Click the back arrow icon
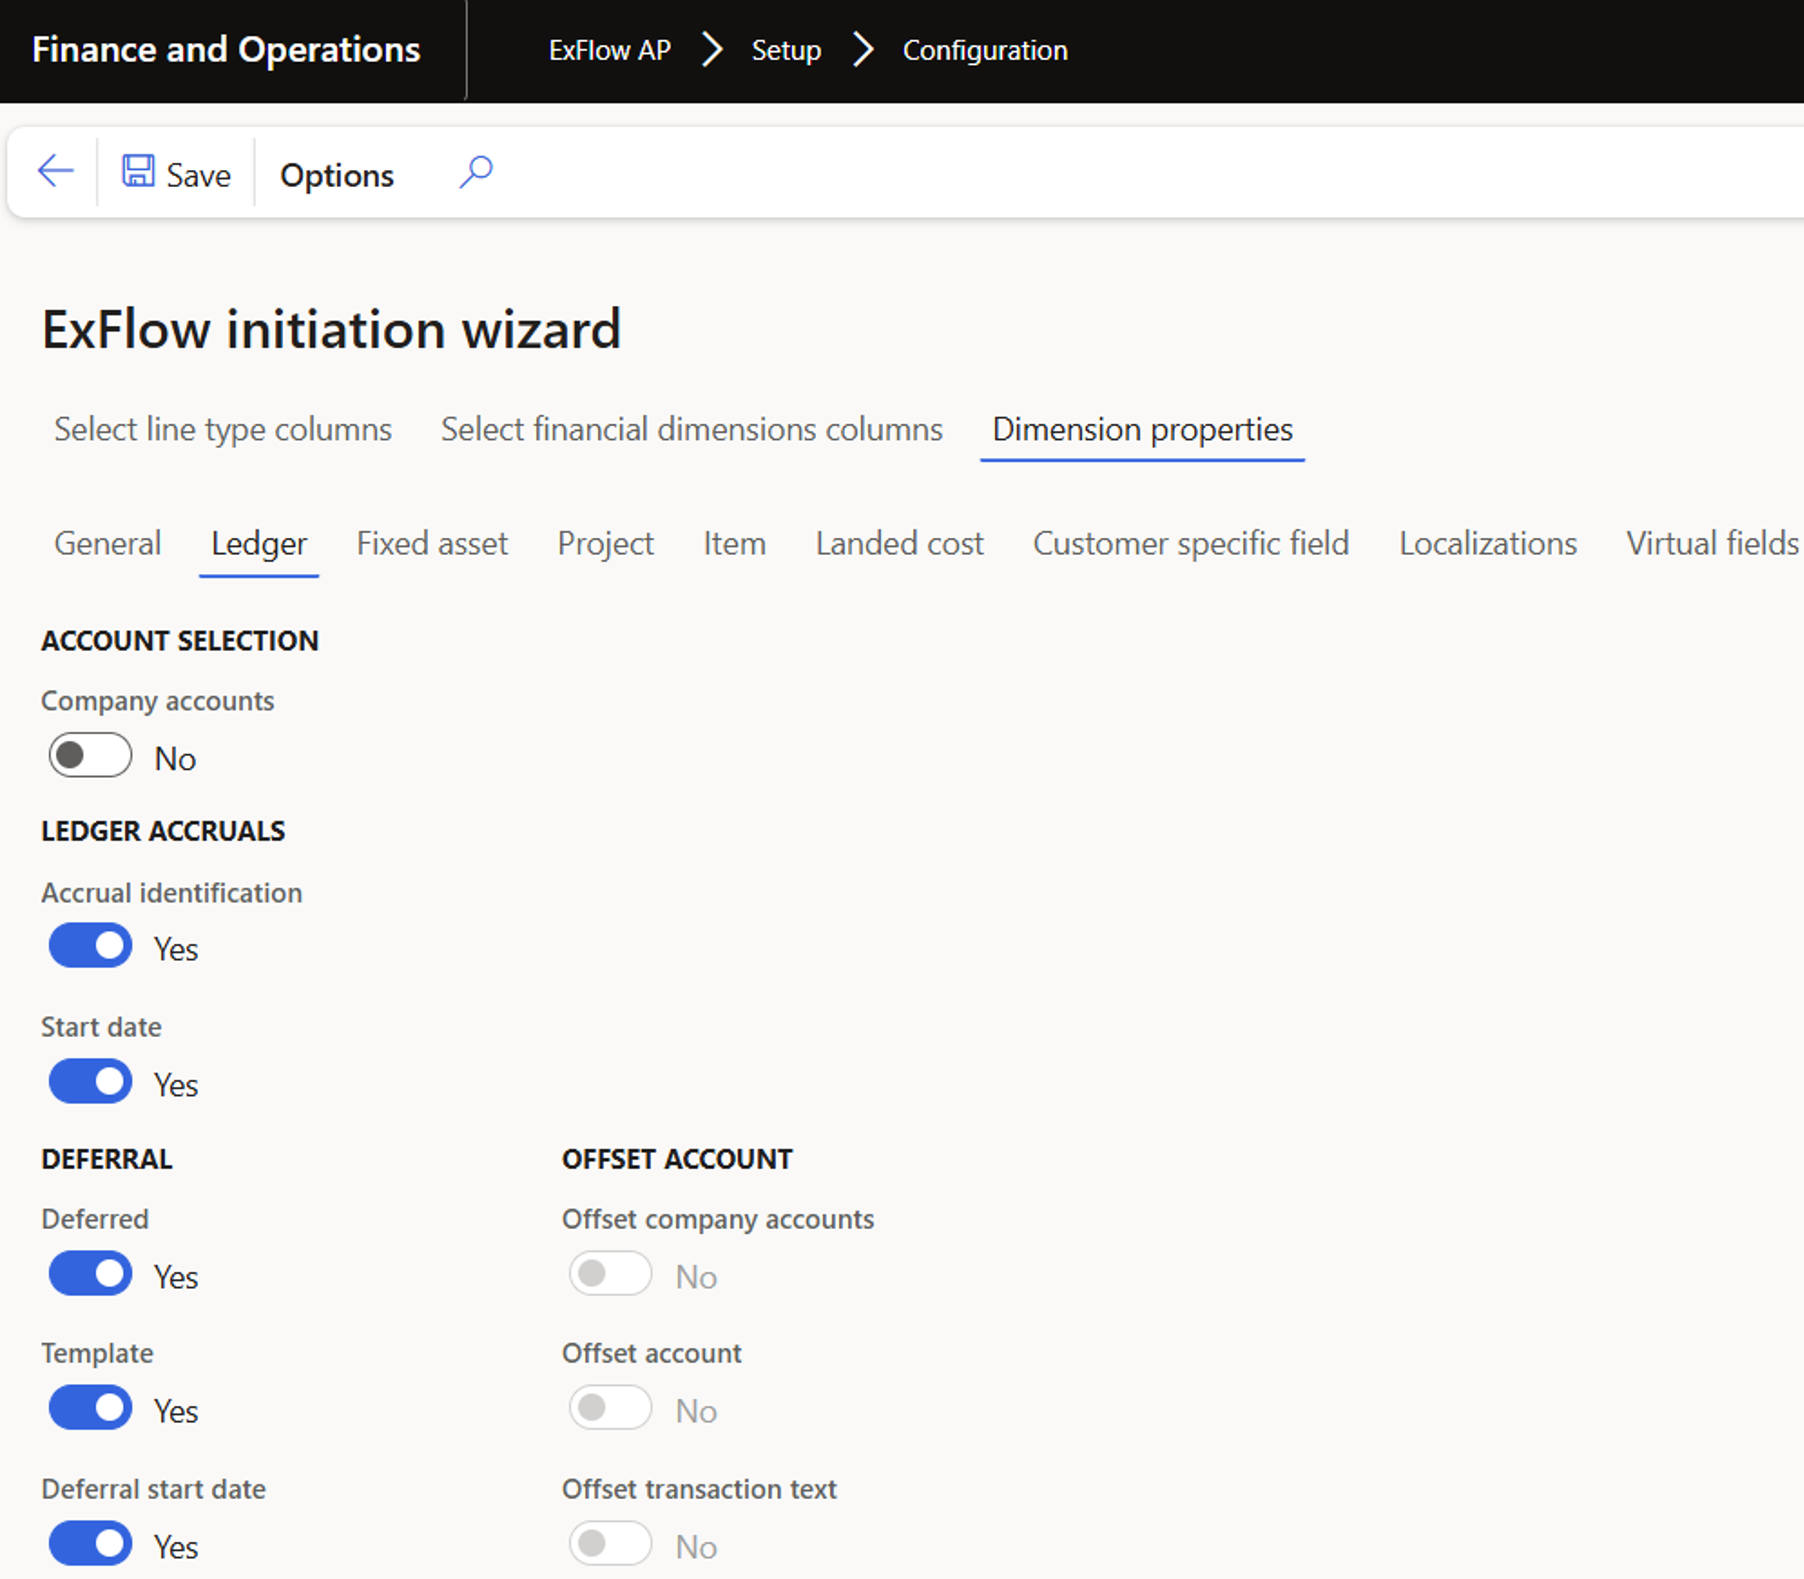Viewport: 1804px width, 1579px height. (x=55, y=172)
